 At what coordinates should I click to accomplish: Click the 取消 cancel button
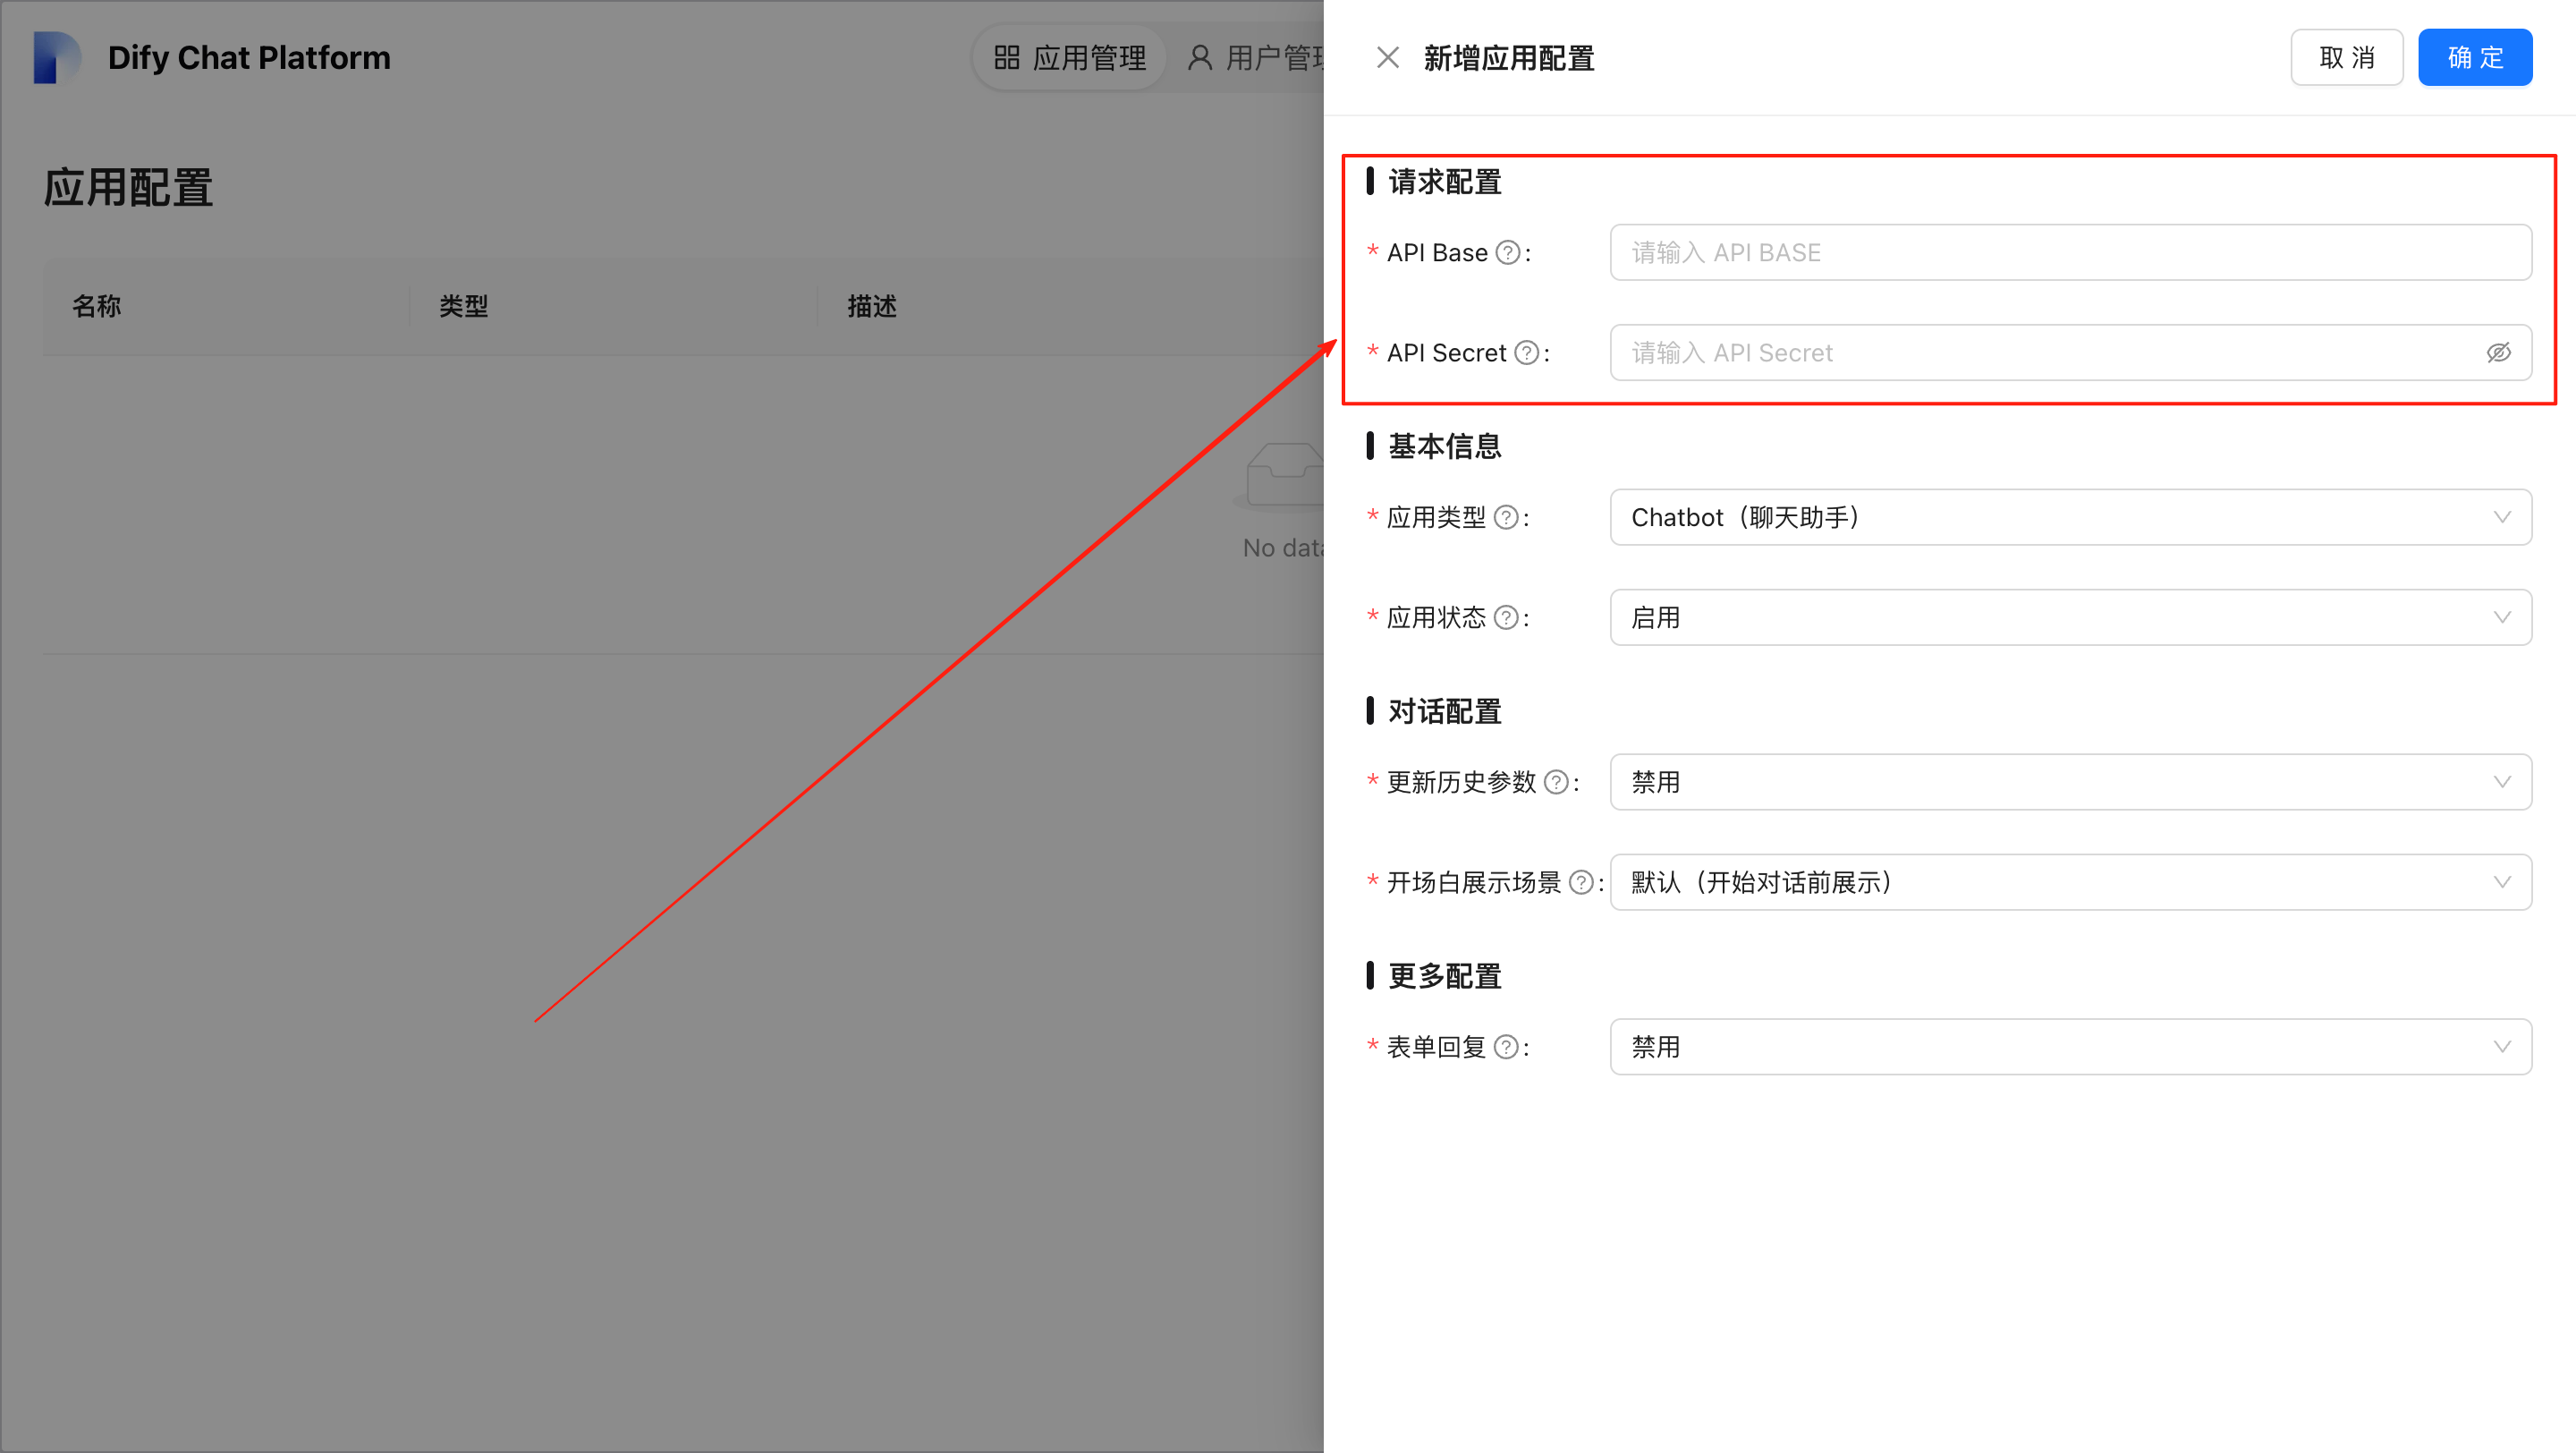(2347, 57)
